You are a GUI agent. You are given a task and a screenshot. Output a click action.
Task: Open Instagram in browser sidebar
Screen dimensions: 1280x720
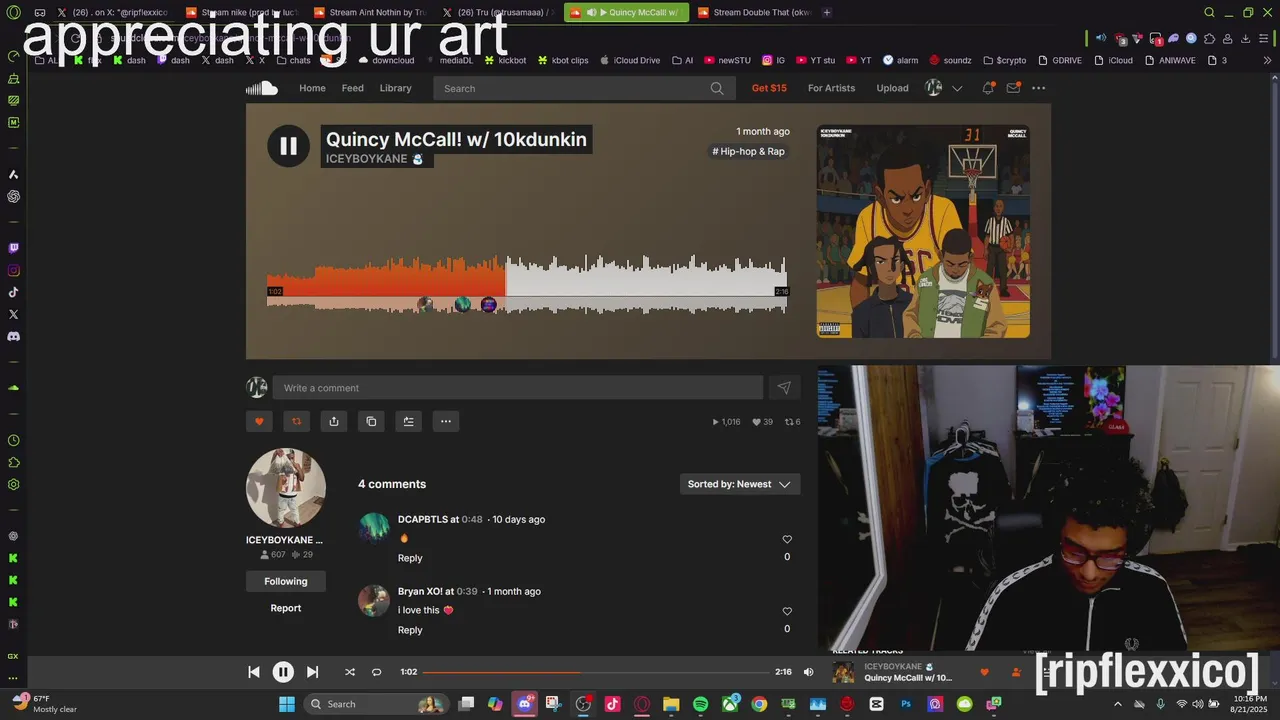[13, 270]
